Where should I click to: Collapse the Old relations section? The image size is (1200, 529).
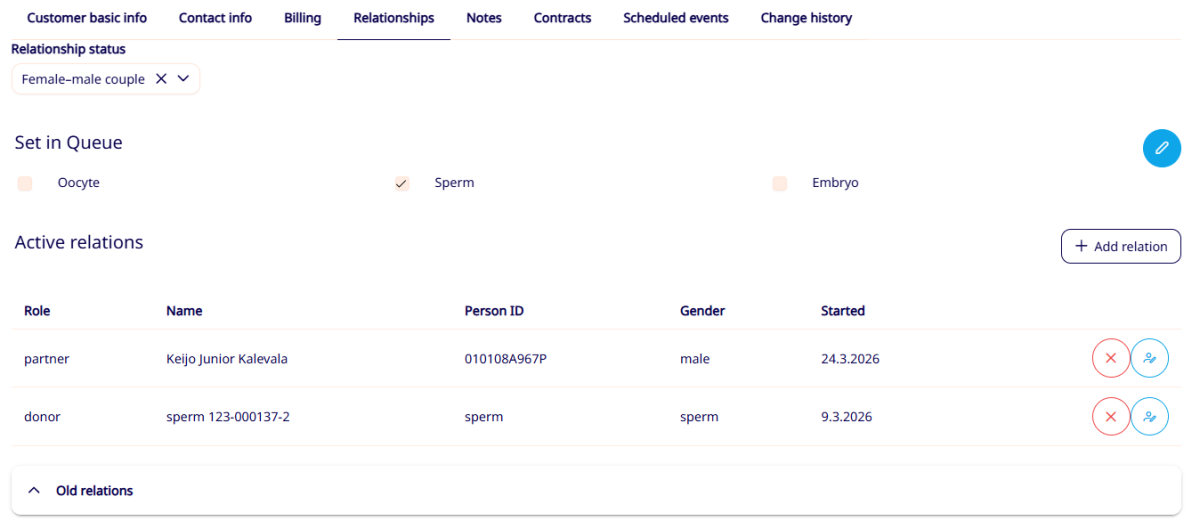coord(34,491)
